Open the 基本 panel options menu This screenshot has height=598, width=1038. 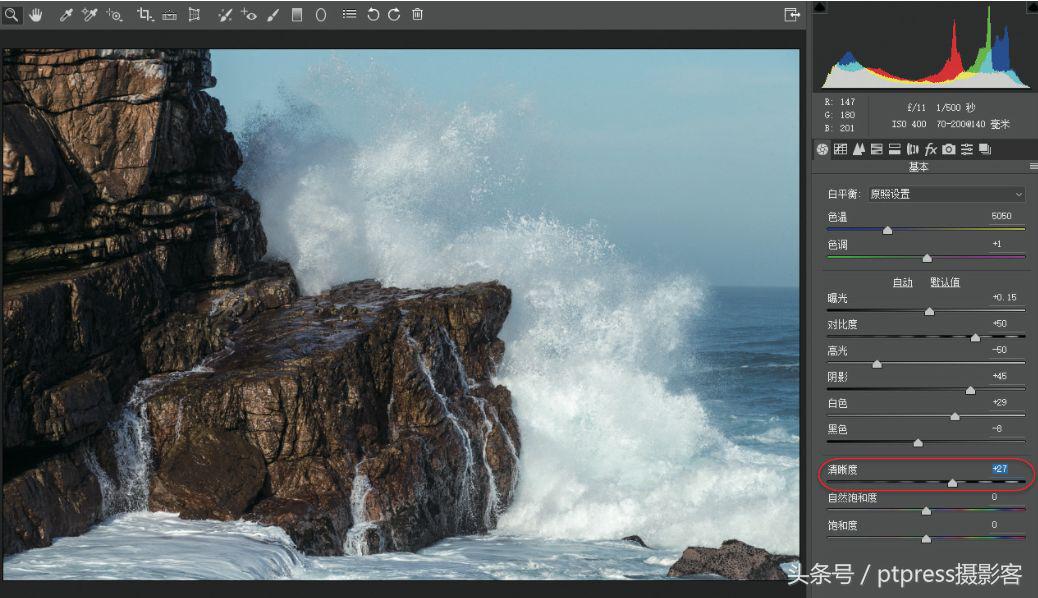point(1032,167)
